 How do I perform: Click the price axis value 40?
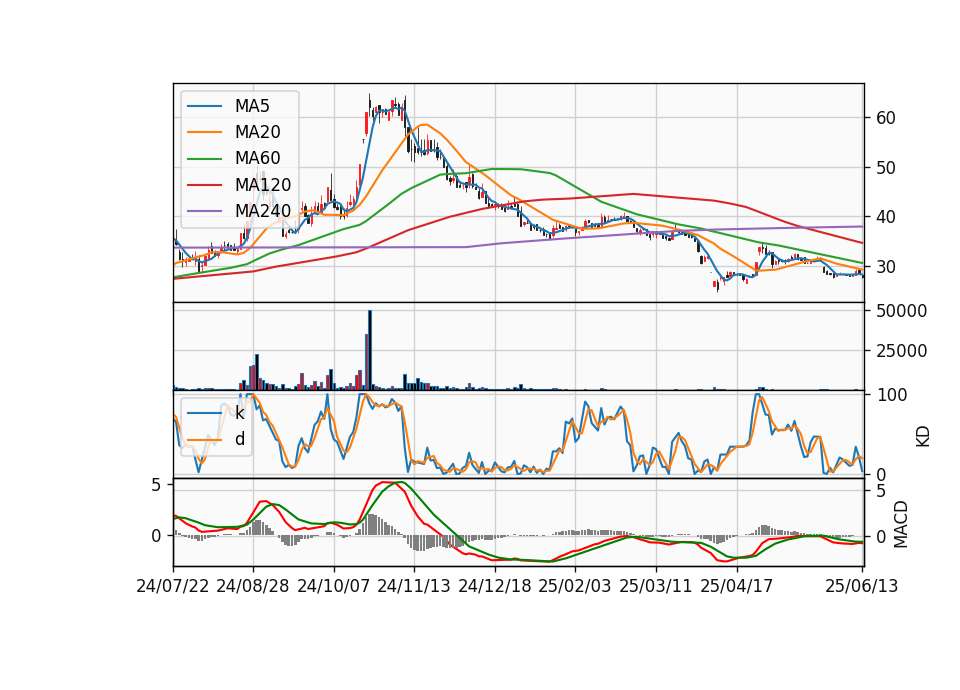point(886,217)
